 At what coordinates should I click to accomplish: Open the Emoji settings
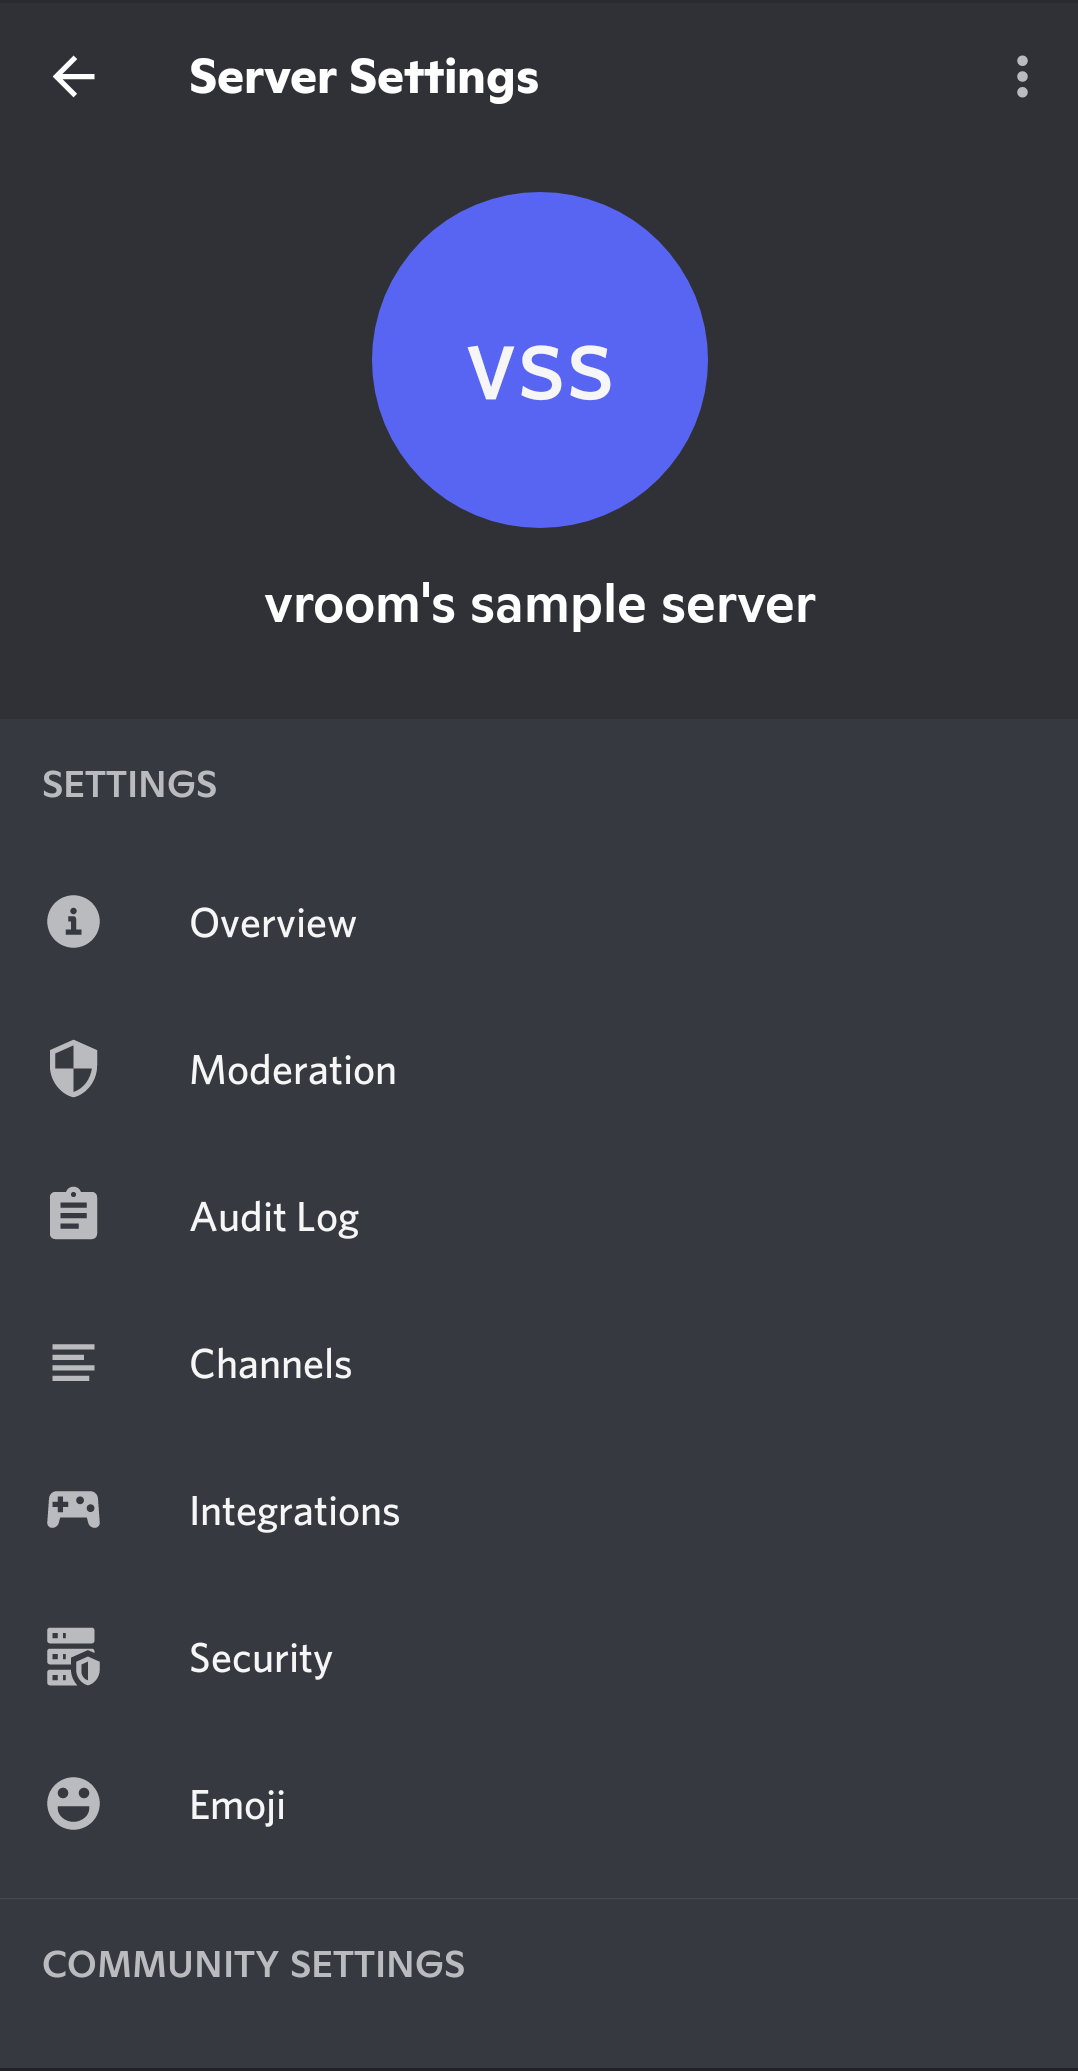[x=539, y=1804]
